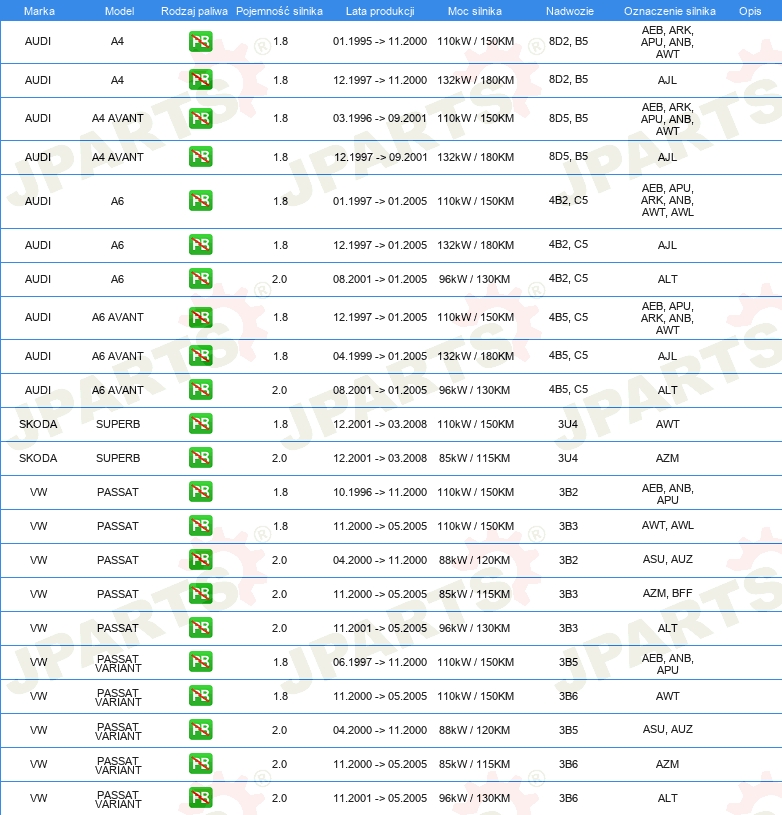782x815 pixels.
Task: Select date range 03.1996 -> 09.2001
Action: (x=380, y=118)
